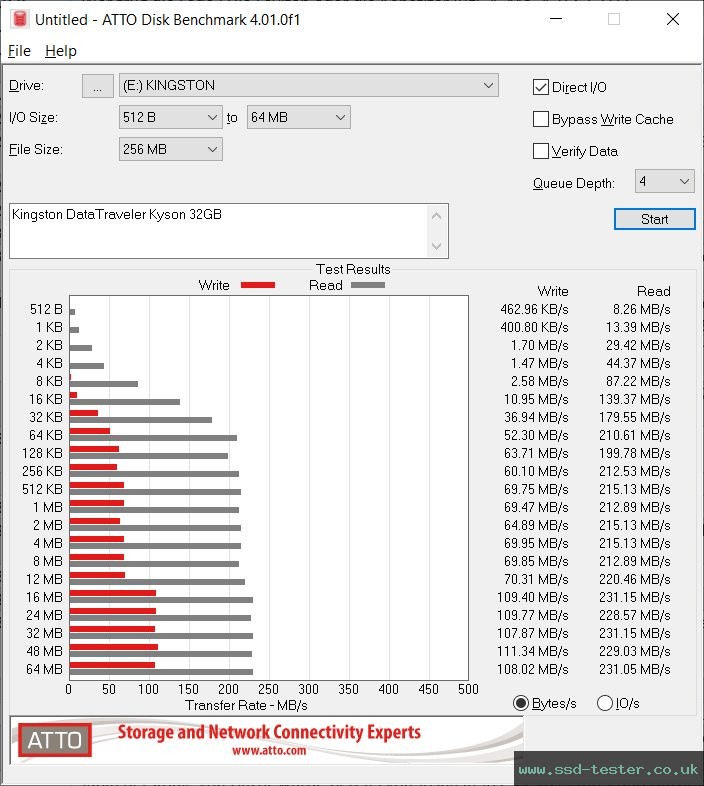This screenshot has height=786, width=704.
Task: Click the 111.34 MB/s write value
Action: [533, 651]
